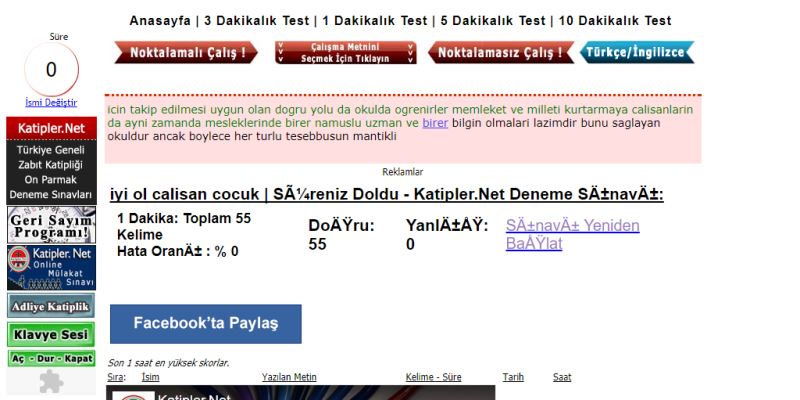
Task: Choose the 10 Dakikalık Test option
Action: (614, 20)
